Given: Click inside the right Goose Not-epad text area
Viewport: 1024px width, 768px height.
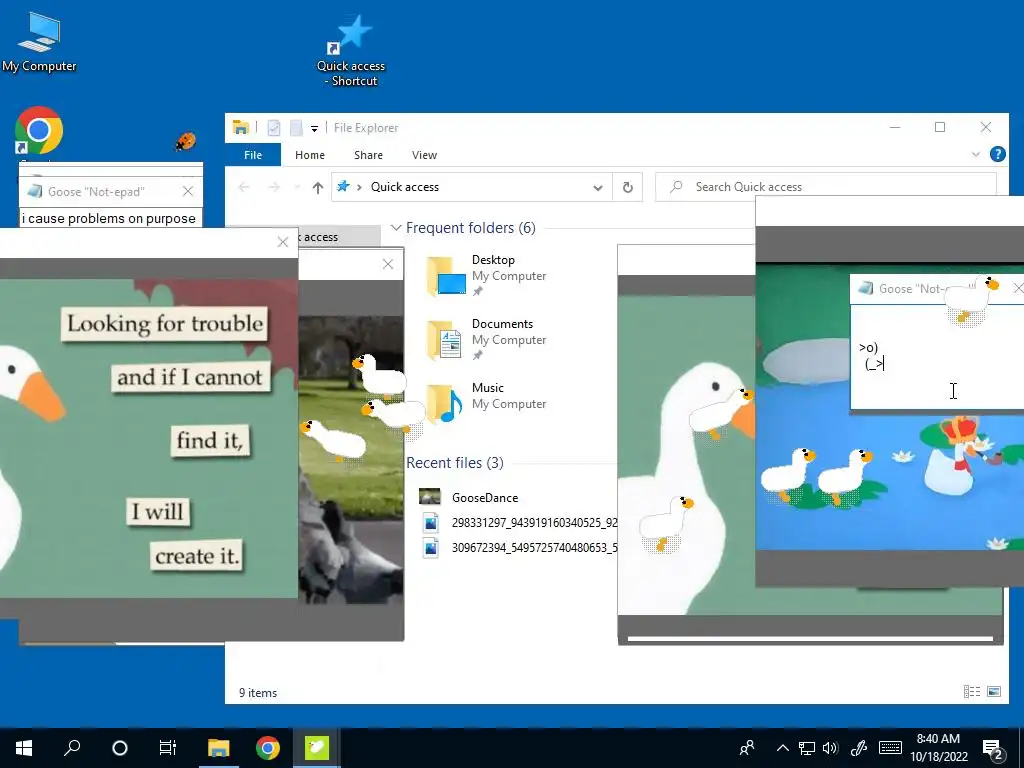Looking at the screenshot, I should (x=937, y=357).
